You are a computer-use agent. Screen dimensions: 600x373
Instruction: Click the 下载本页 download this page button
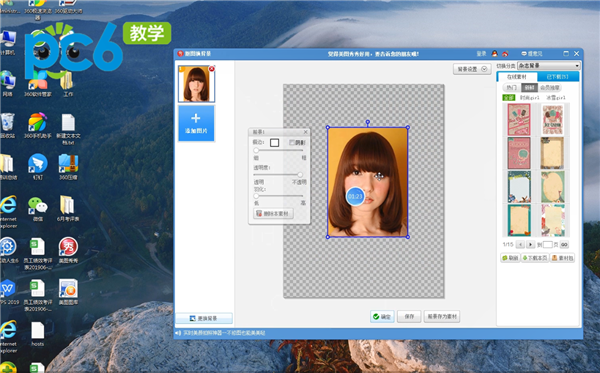[x=535, y=258]
